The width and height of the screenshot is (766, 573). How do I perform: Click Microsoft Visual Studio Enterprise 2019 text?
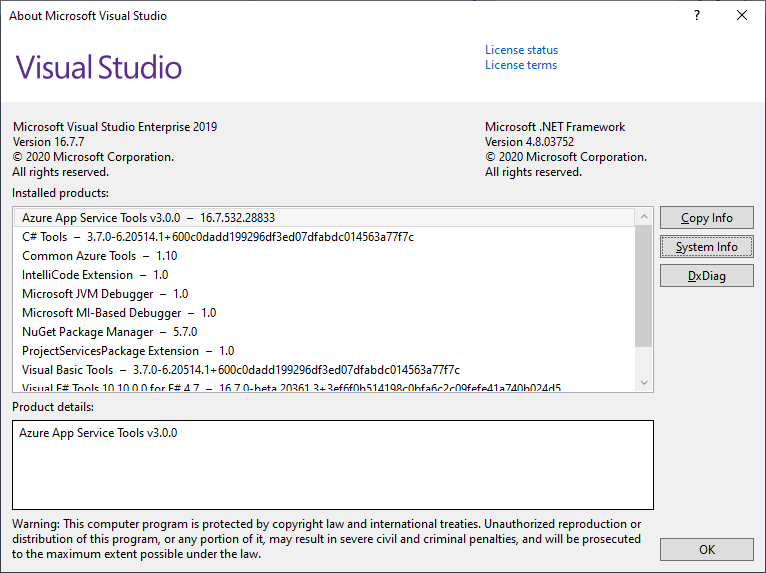click(115, 127)
